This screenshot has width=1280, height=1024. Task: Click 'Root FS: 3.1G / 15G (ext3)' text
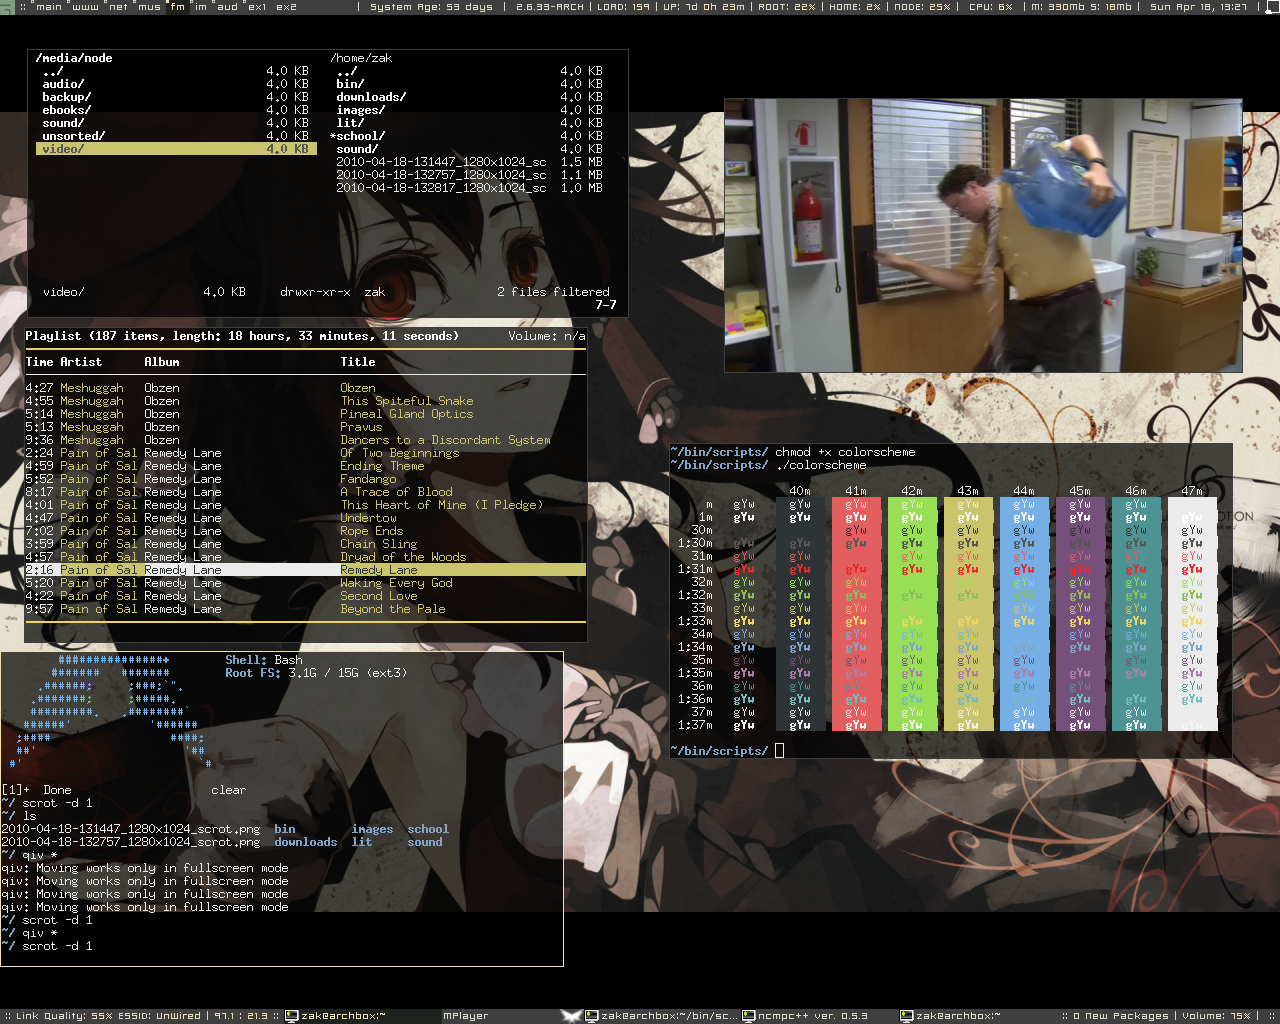[x=316, y=673]
